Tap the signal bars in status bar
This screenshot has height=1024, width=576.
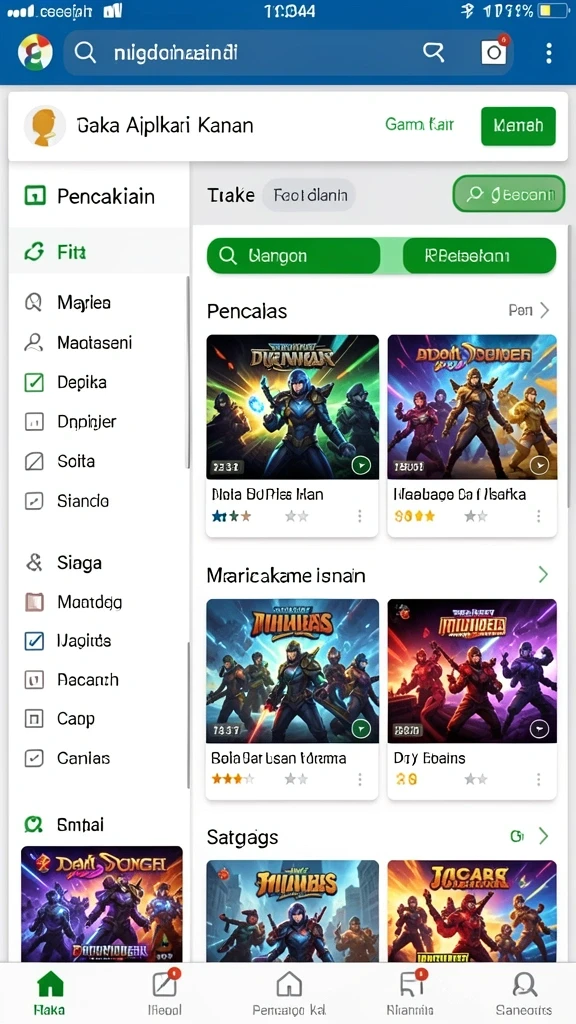(x=20, y=11)
